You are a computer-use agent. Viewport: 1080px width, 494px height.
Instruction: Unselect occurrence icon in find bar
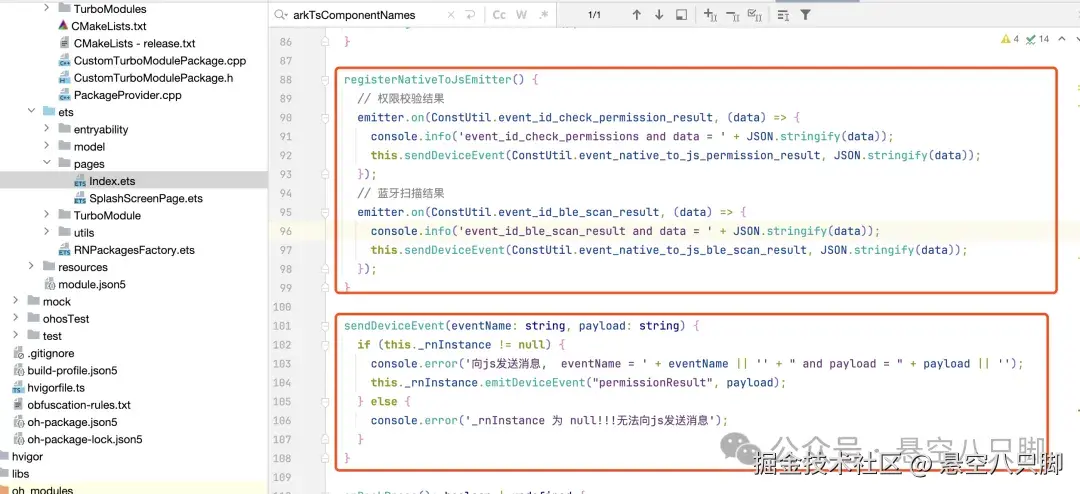pos(732,14)
